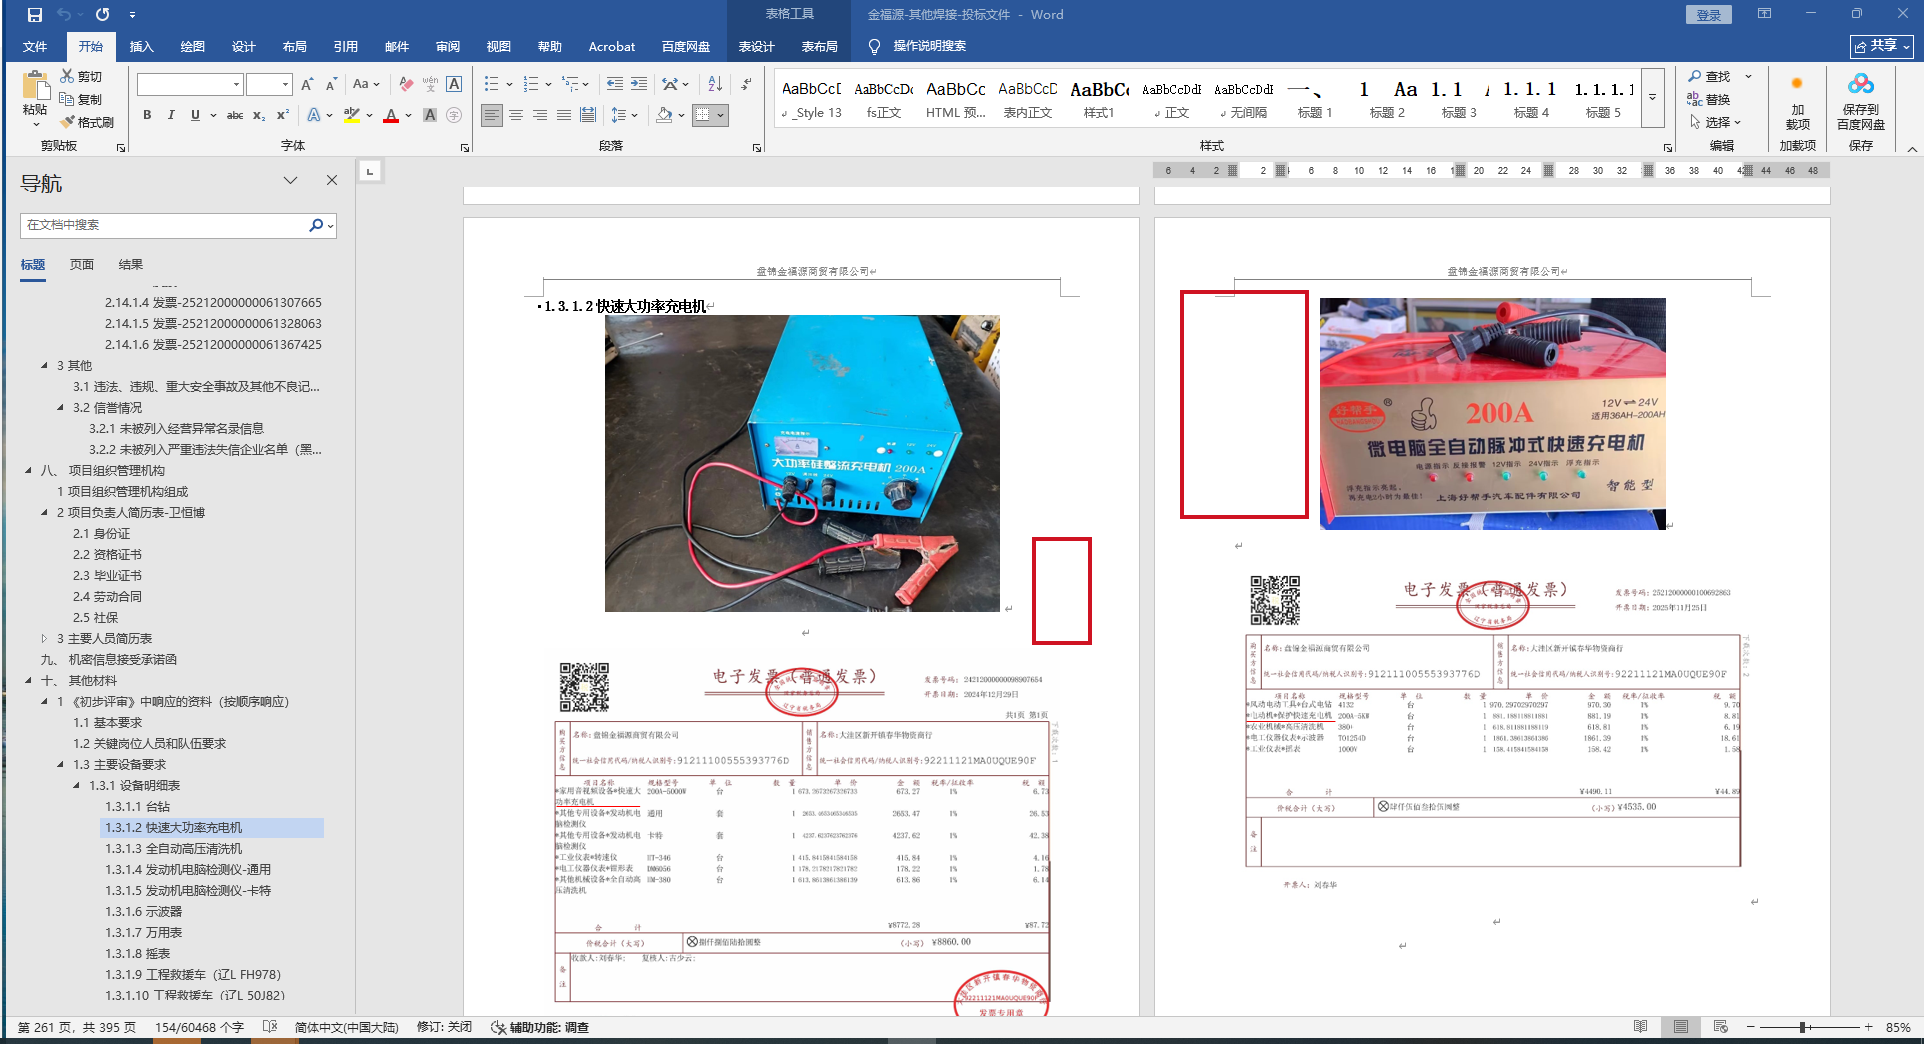
Task: Apply the yellow text highlight color
Action: [x=351, y=115]
